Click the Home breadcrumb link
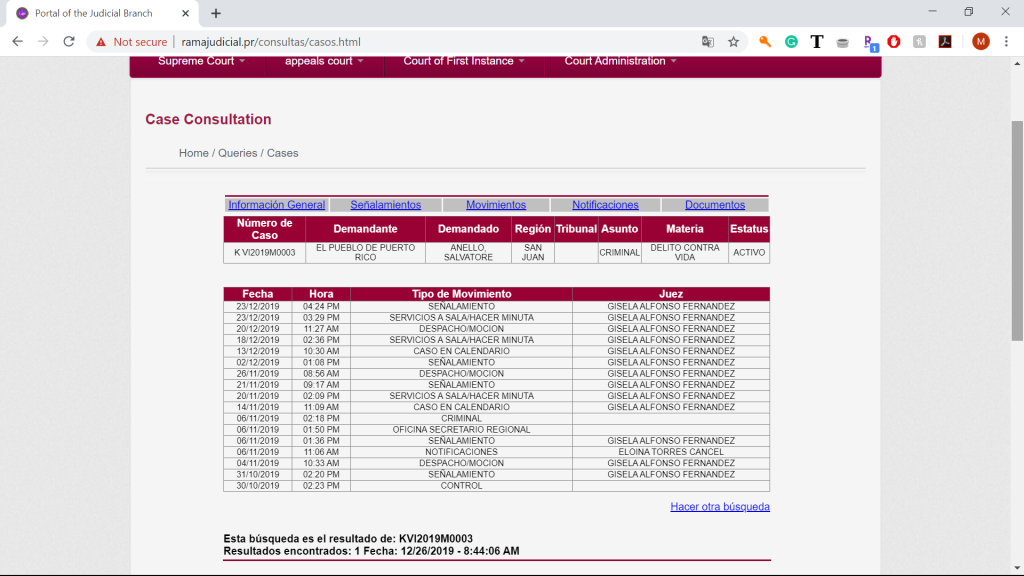The width and height of the screenshot is (1024, 576). click(193, 153)
